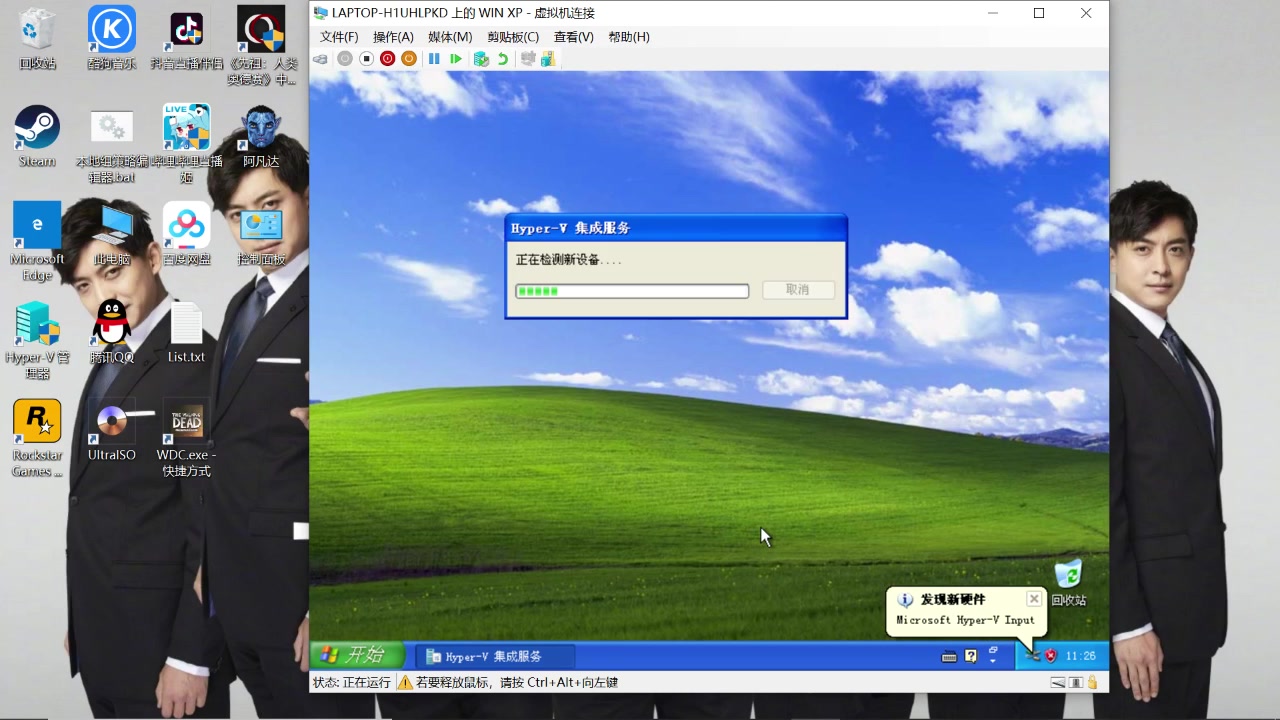Screen dimensions: 1280x720
Task: Click the XP language bar keyboard icon
Action: (x=949, y=656)
